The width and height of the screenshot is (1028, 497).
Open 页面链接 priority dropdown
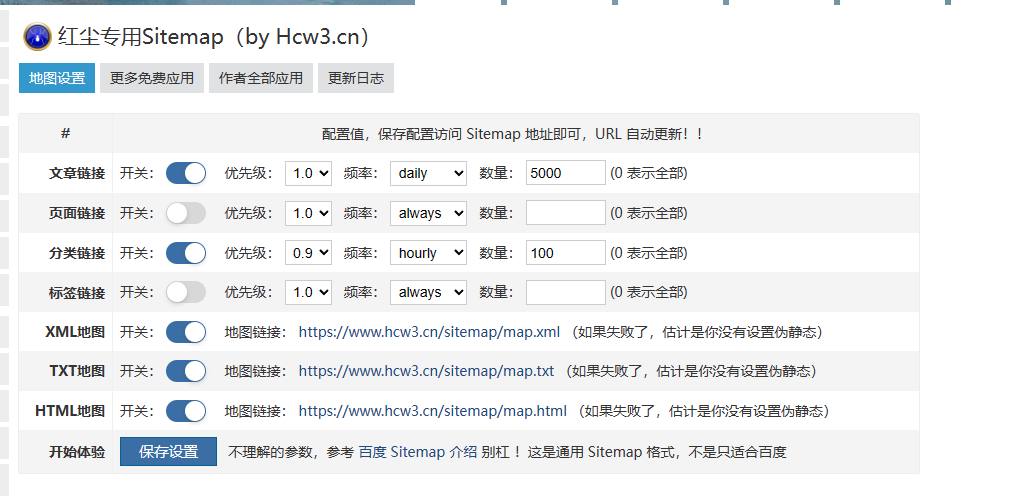308,213
